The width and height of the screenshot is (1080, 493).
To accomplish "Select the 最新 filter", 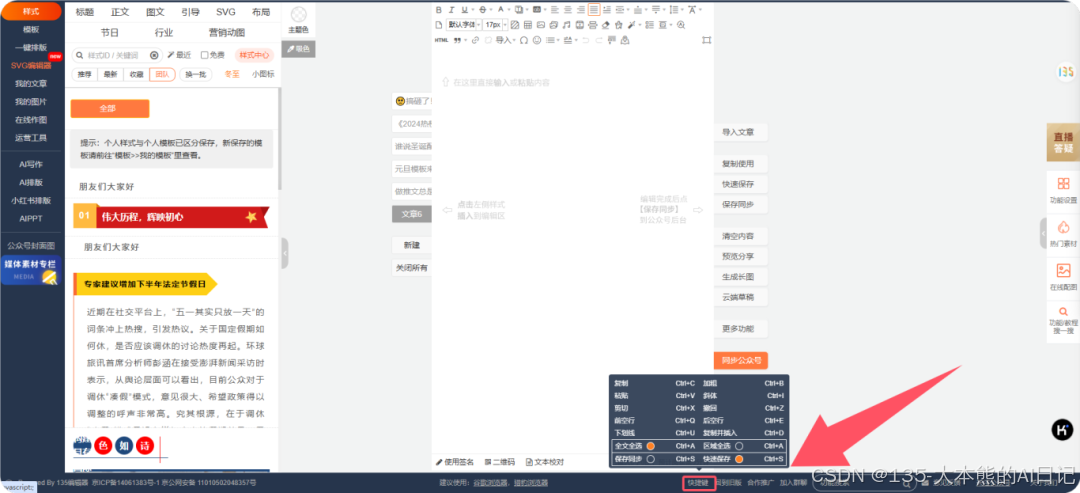I will point(110,74).
